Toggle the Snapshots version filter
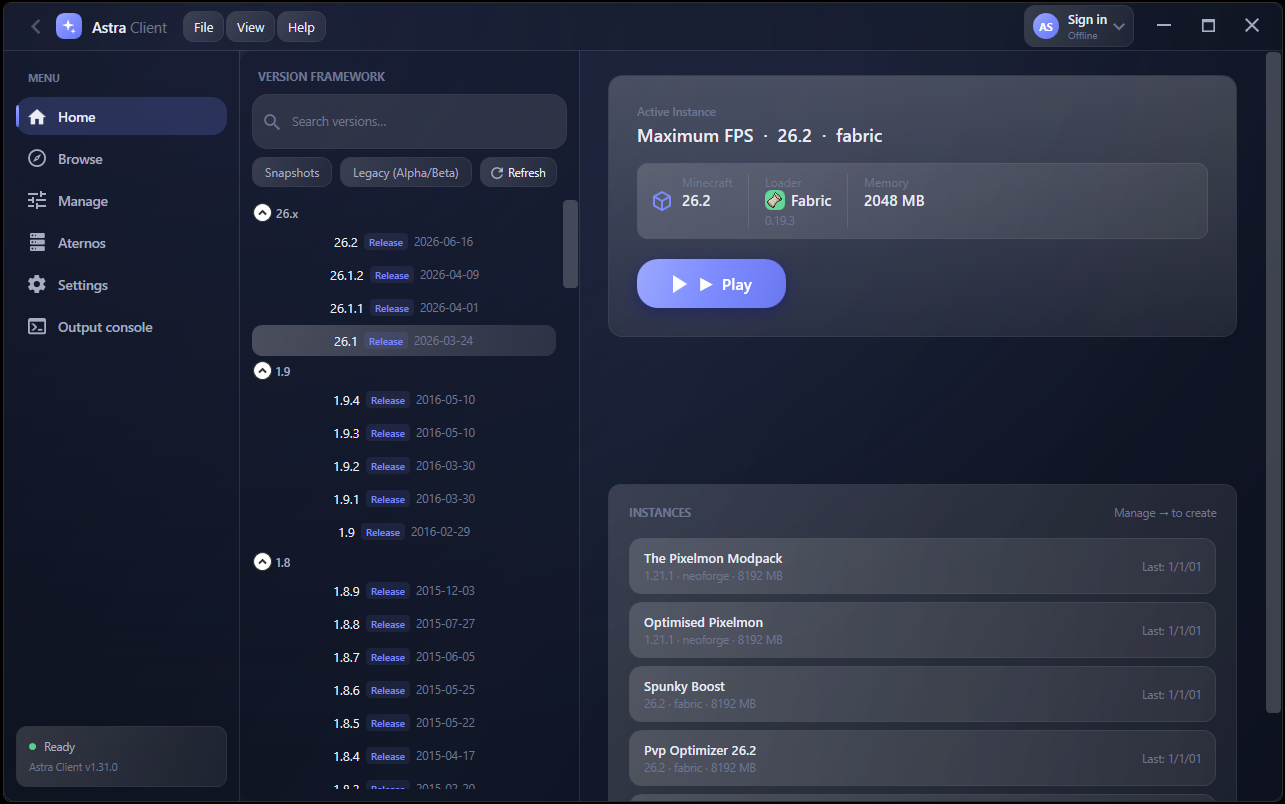The width and height of the screenshot is (1285, 804). [x=292, y=173]
